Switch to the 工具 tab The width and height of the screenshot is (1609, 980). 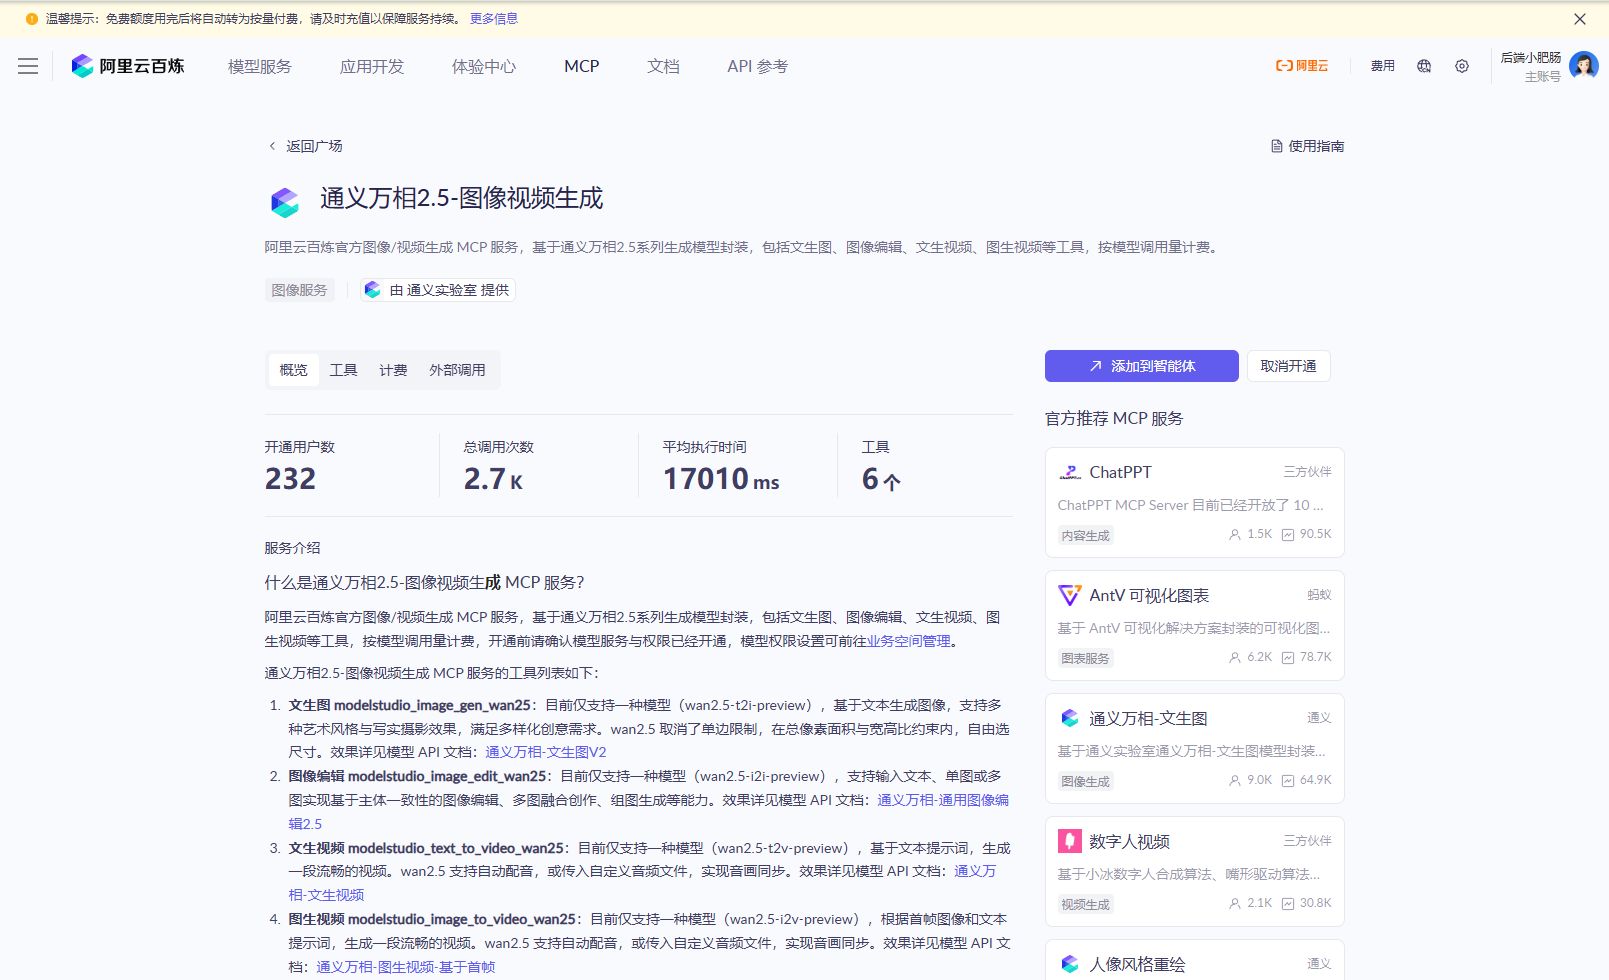(343, 370)
